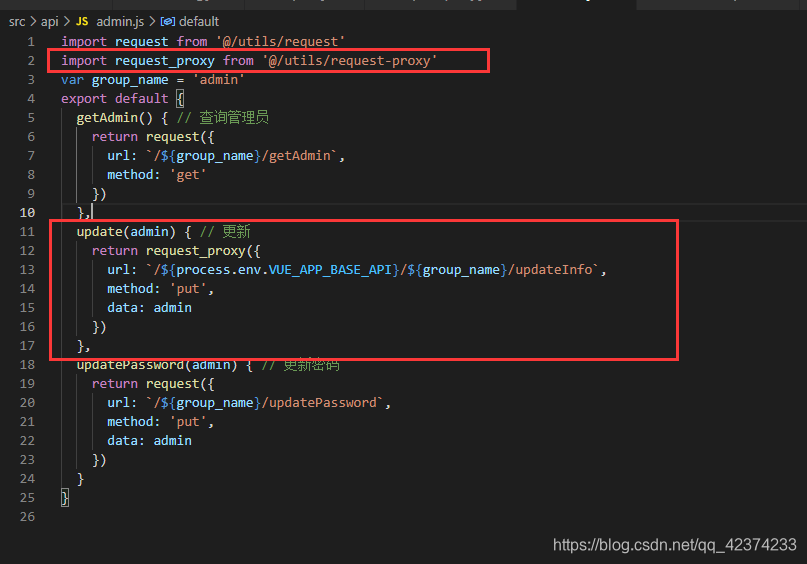Click 'return request({' on line 6
The image size is (807, 564).
[x=153, y=137]
